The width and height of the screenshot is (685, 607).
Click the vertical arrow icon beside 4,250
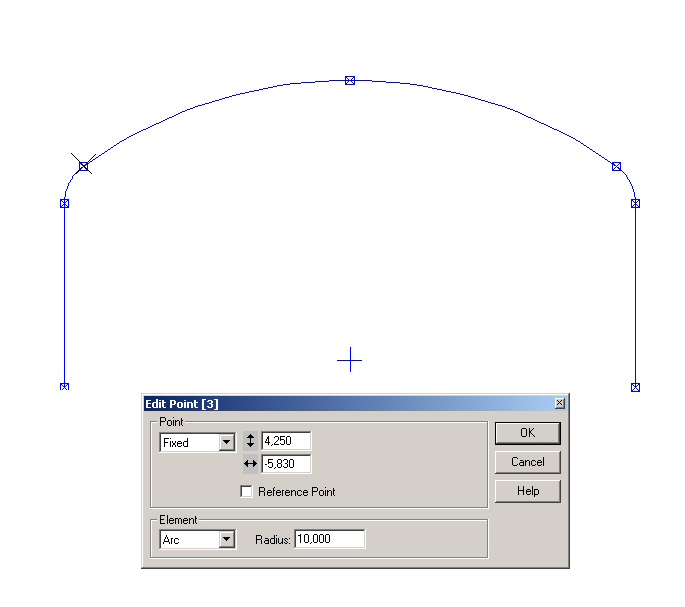tap(250, 441)
